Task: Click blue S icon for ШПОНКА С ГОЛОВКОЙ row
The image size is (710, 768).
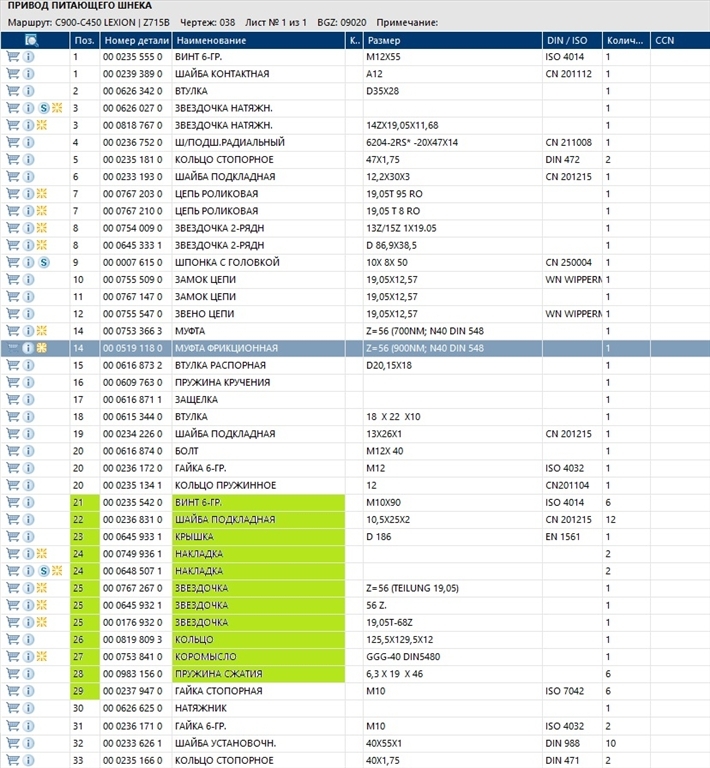Action: click(x=44, y=262)
